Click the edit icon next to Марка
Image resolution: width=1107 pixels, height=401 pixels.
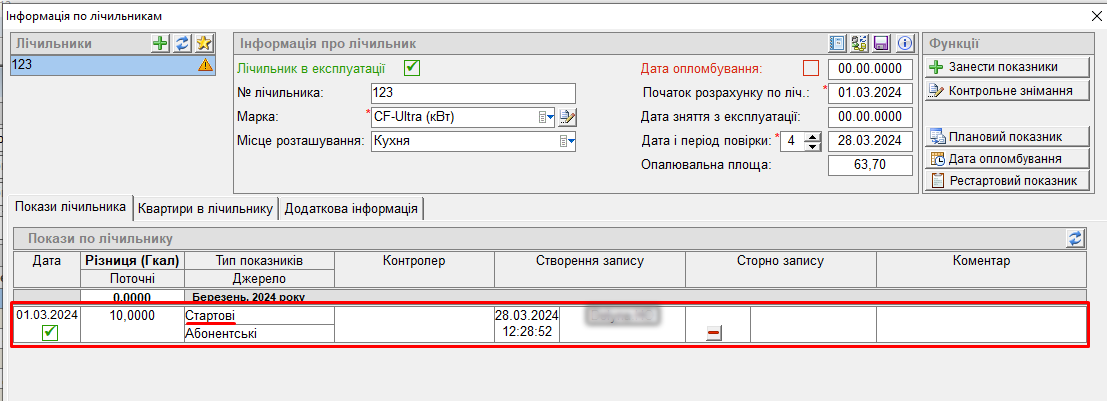[x=568, y=117]
